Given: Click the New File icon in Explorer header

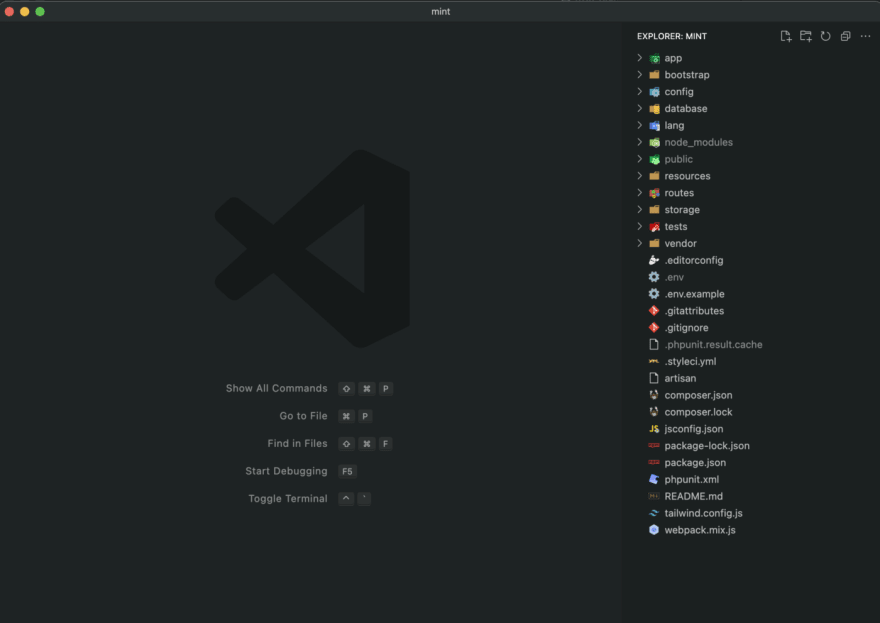Looking at the screenshot, I should (786, 36).
